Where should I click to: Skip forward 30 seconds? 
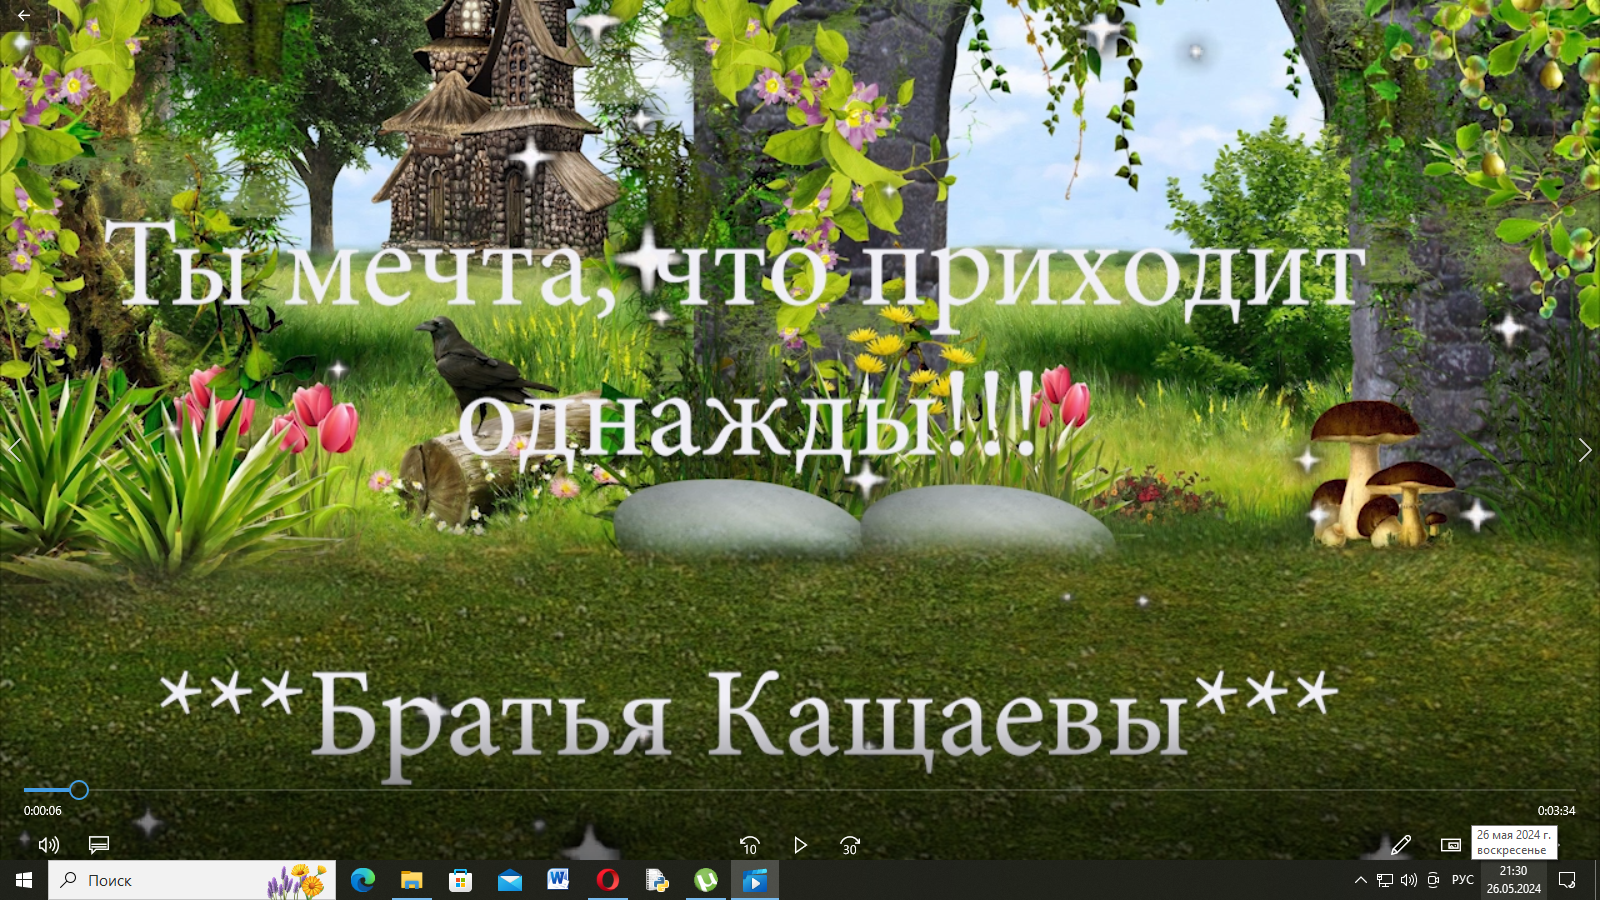coord(849,845)
